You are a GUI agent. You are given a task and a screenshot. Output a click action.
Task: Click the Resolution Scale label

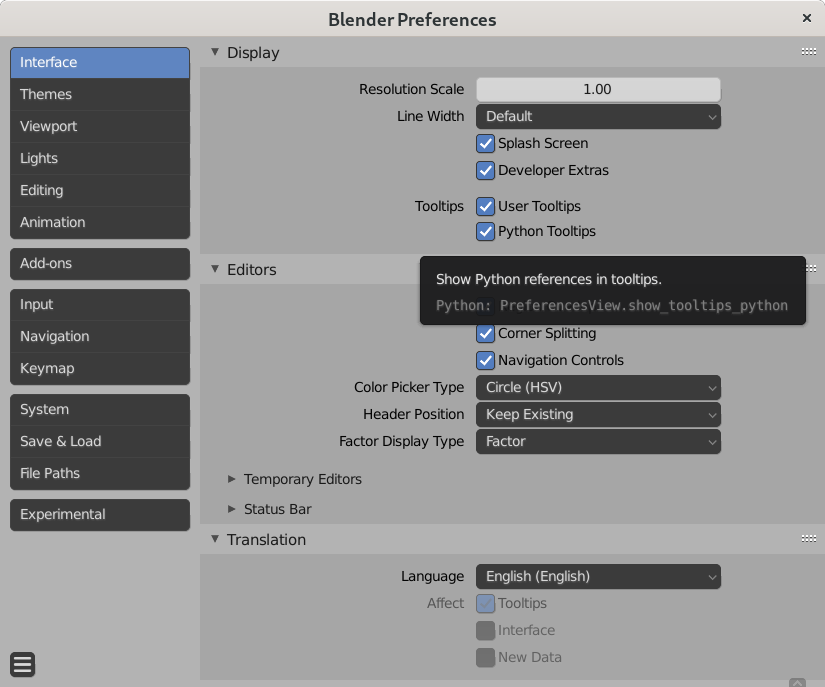click(x=411, y=89)
